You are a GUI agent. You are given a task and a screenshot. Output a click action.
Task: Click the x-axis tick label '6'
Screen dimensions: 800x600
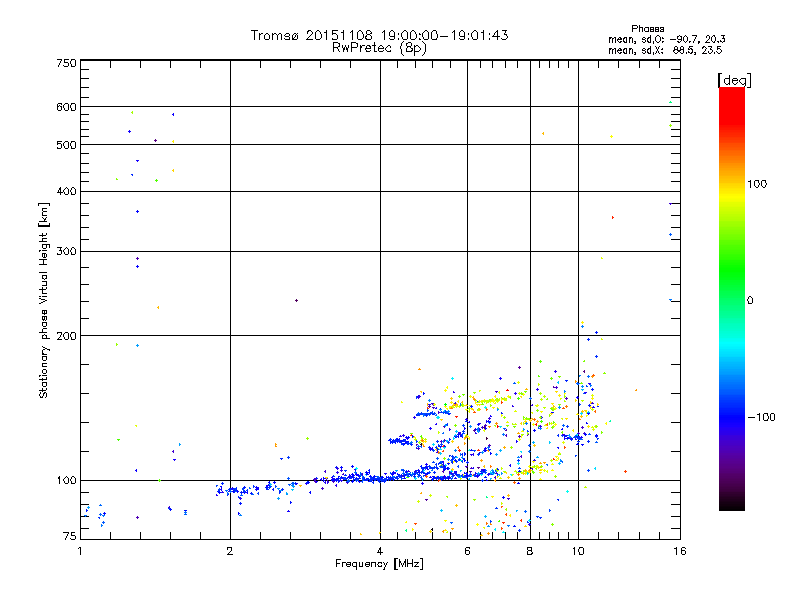coord(467,551)
